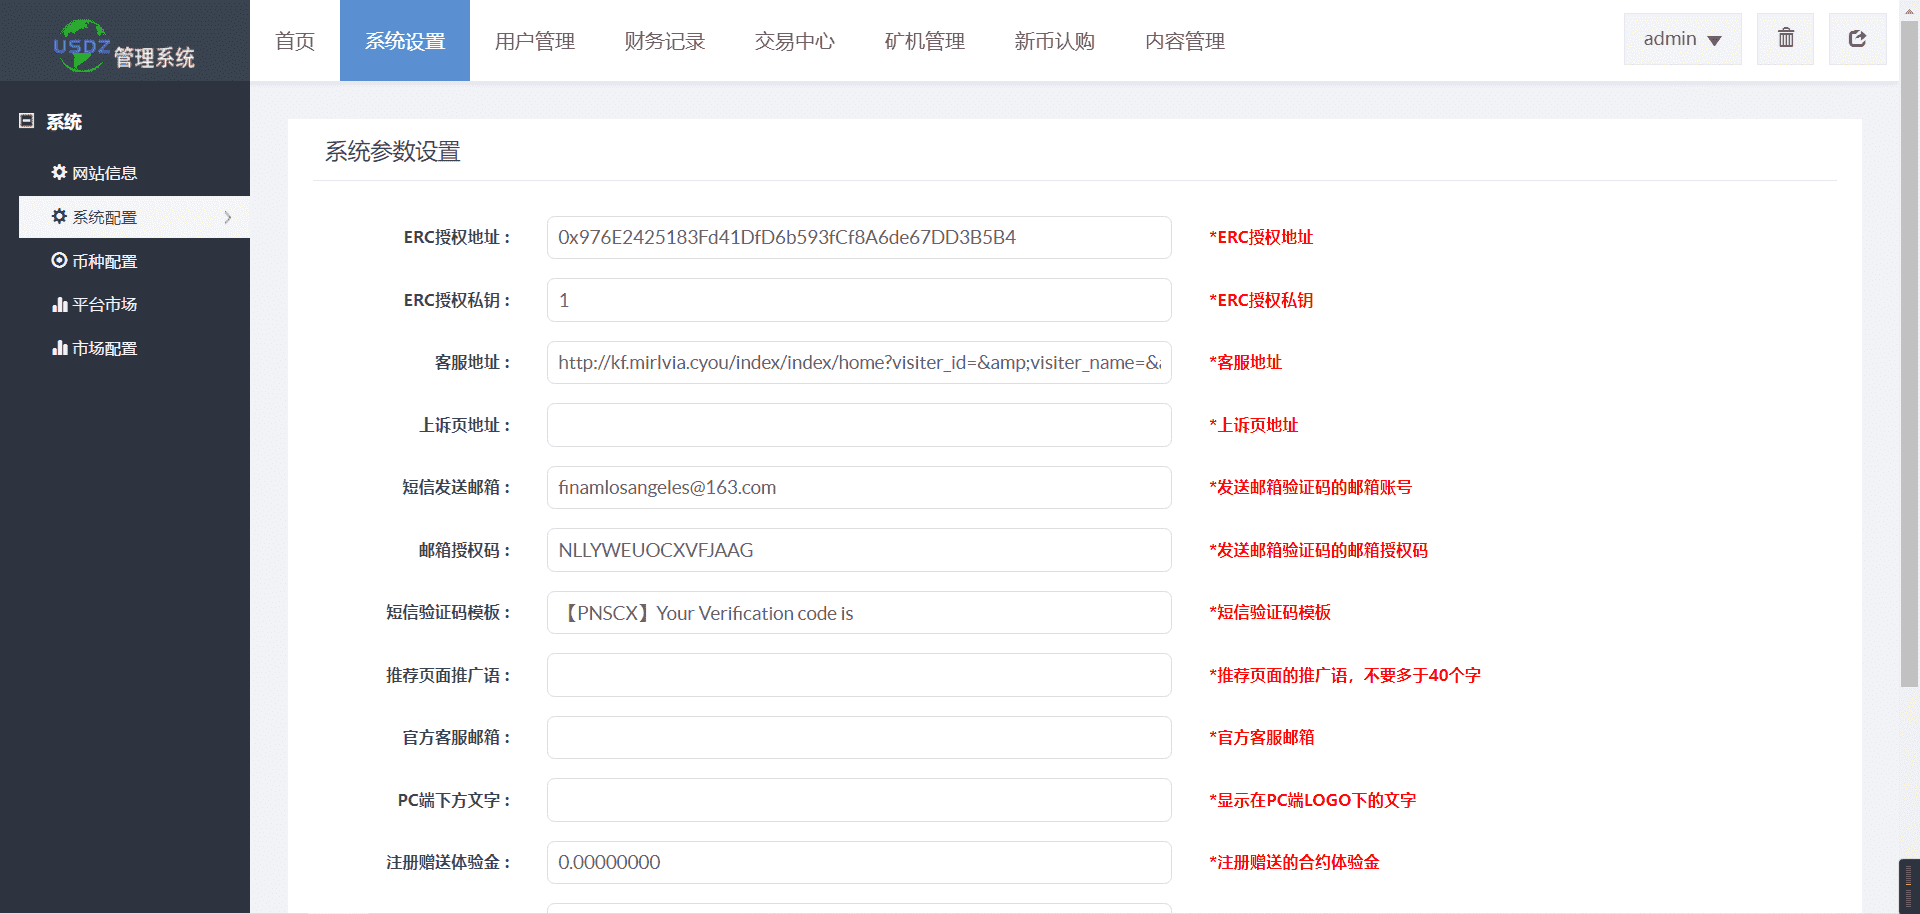The image size is (1920, 914).
Task: Click the gear icon beside 网站信息
Action: [59, 173]
